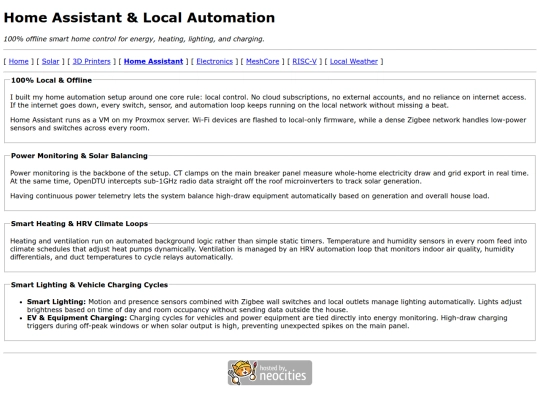Viewport: 540px width, 405px height.
Task: Click the 'Smart Lighting & Vehicle Charging Cycles' heading
Action: point(89,285)
